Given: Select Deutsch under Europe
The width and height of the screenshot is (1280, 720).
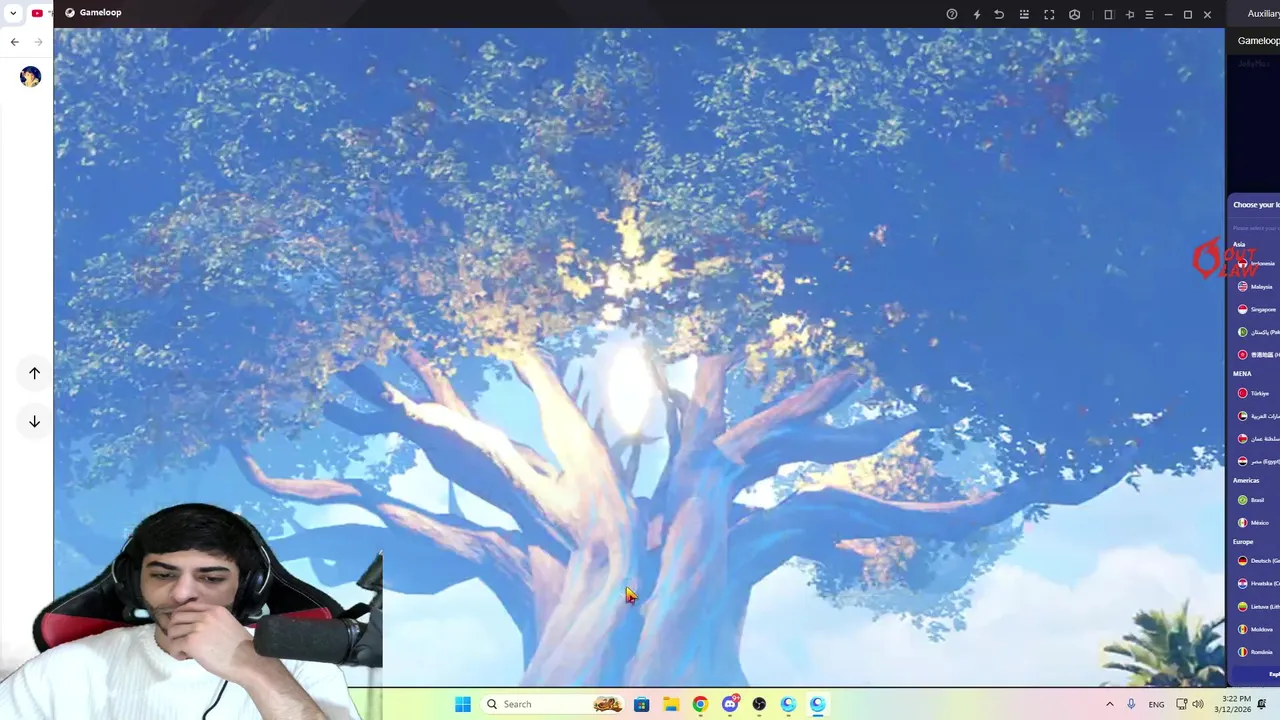Looking at the screenshot, I should [x=1258, y=561].
